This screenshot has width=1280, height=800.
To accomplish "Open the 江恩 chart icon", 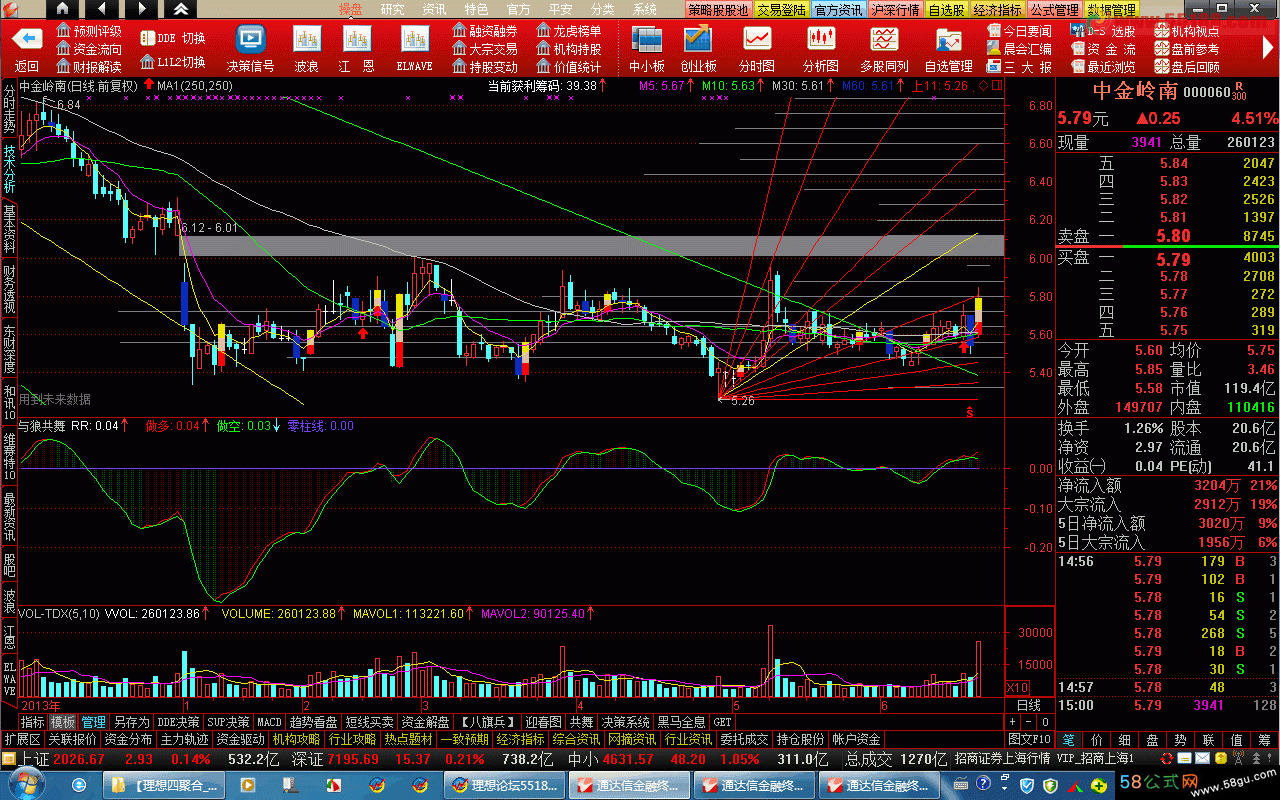I will (357, 40).
